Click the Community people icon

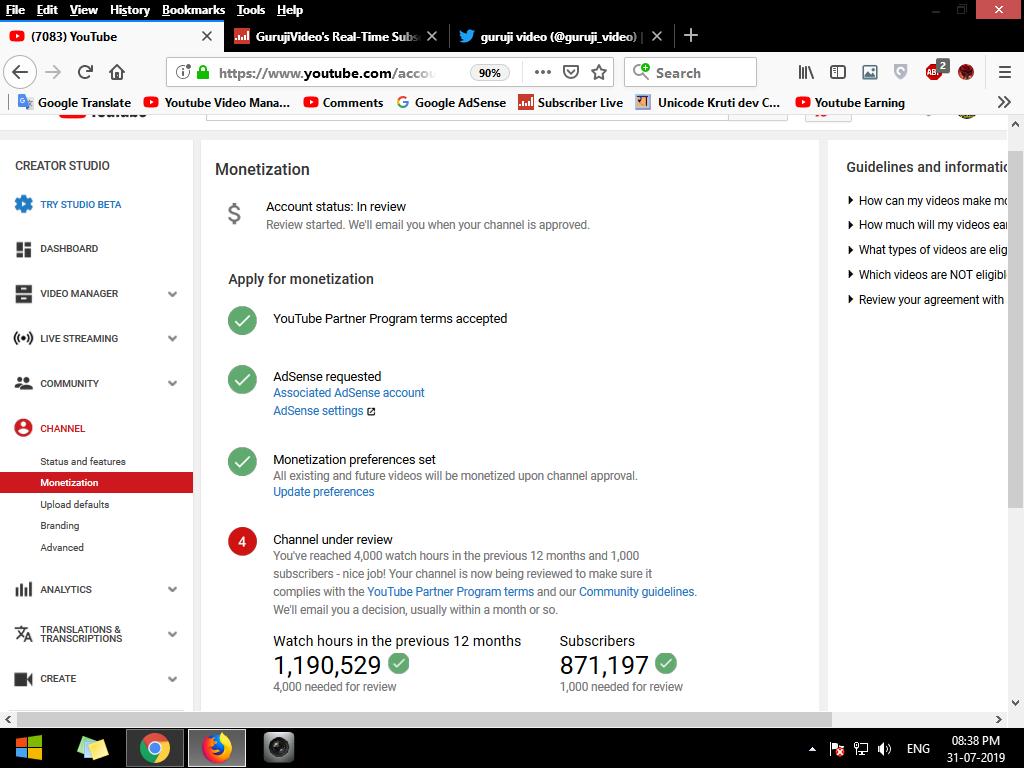[x=24, y=383]
